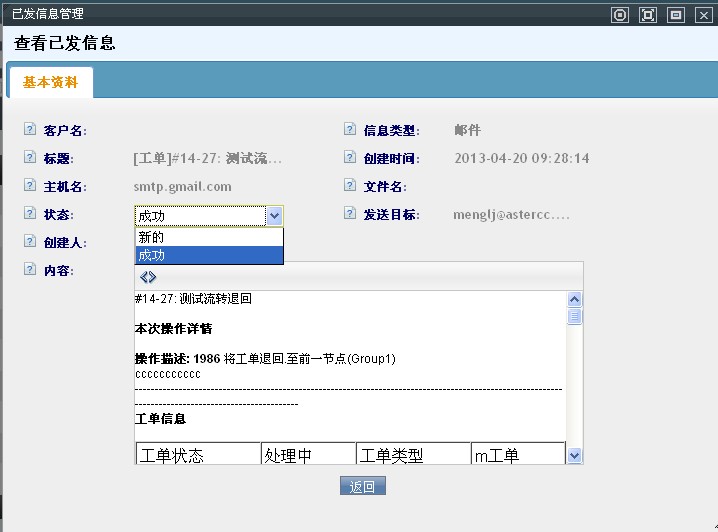Viewport: 718px width, 532px height.
Task: Click the help icon next to 内容
Action: point(30,270)
